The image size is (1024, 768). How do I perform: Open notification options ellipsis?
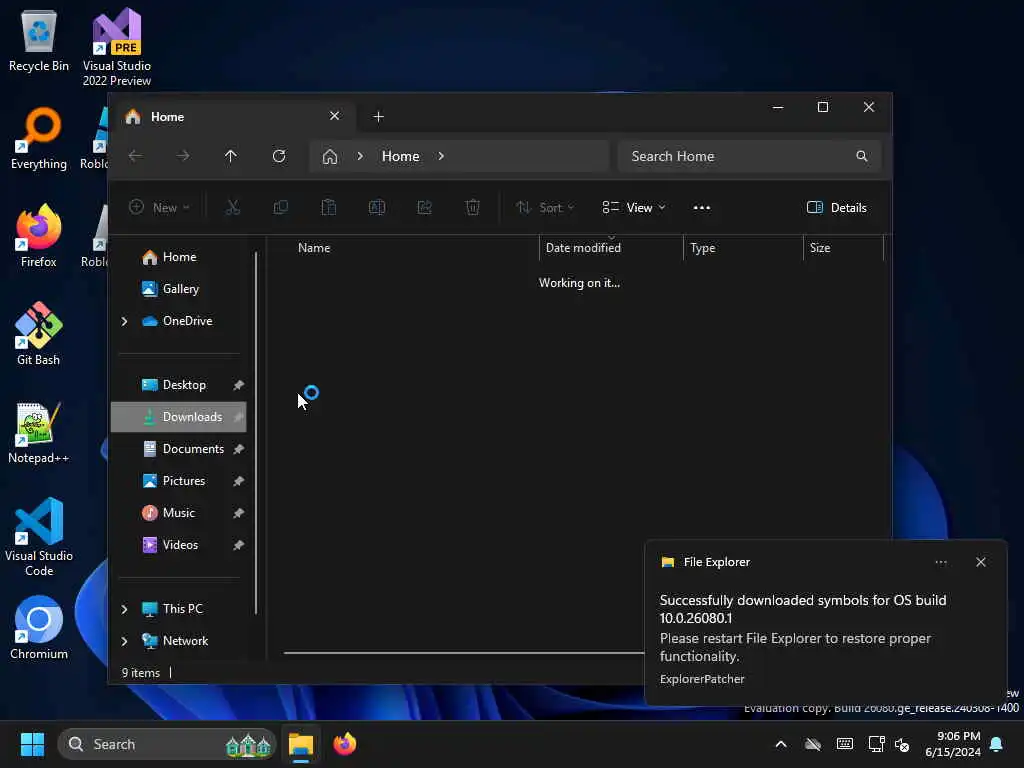click(941, 562)
